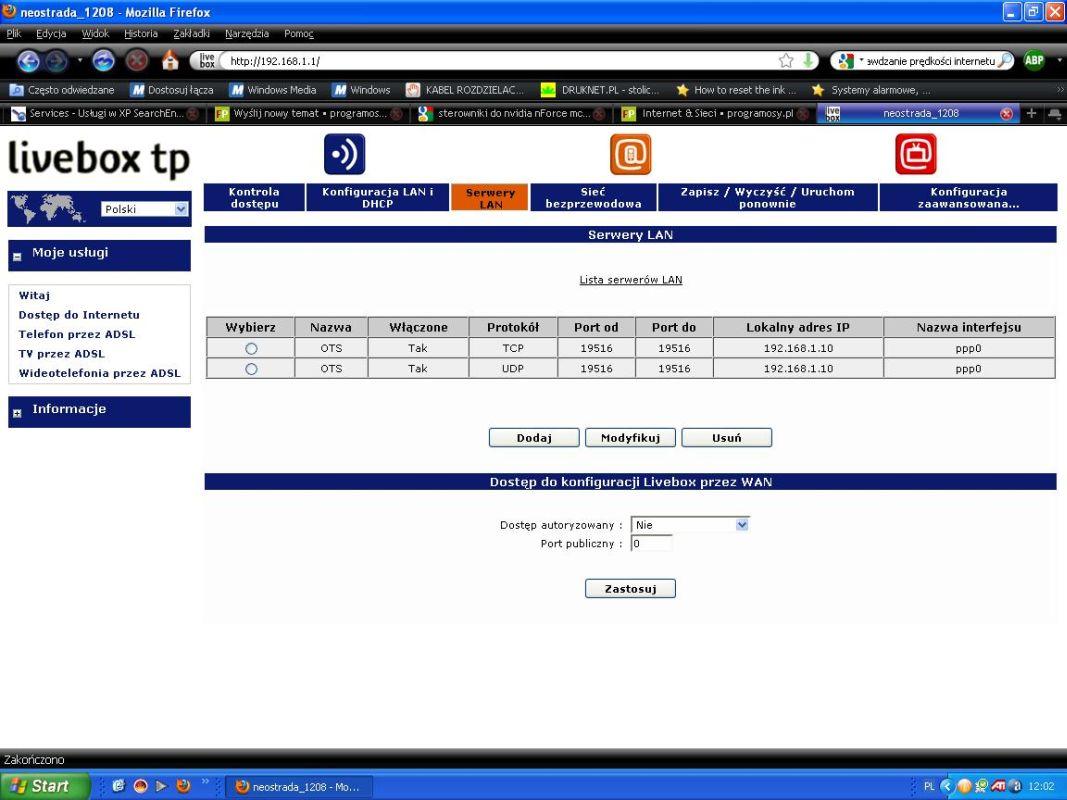Open the DRUKNET.PL bookmark
This screenshot has height=800, width=1067.
(x=600, y=90)
